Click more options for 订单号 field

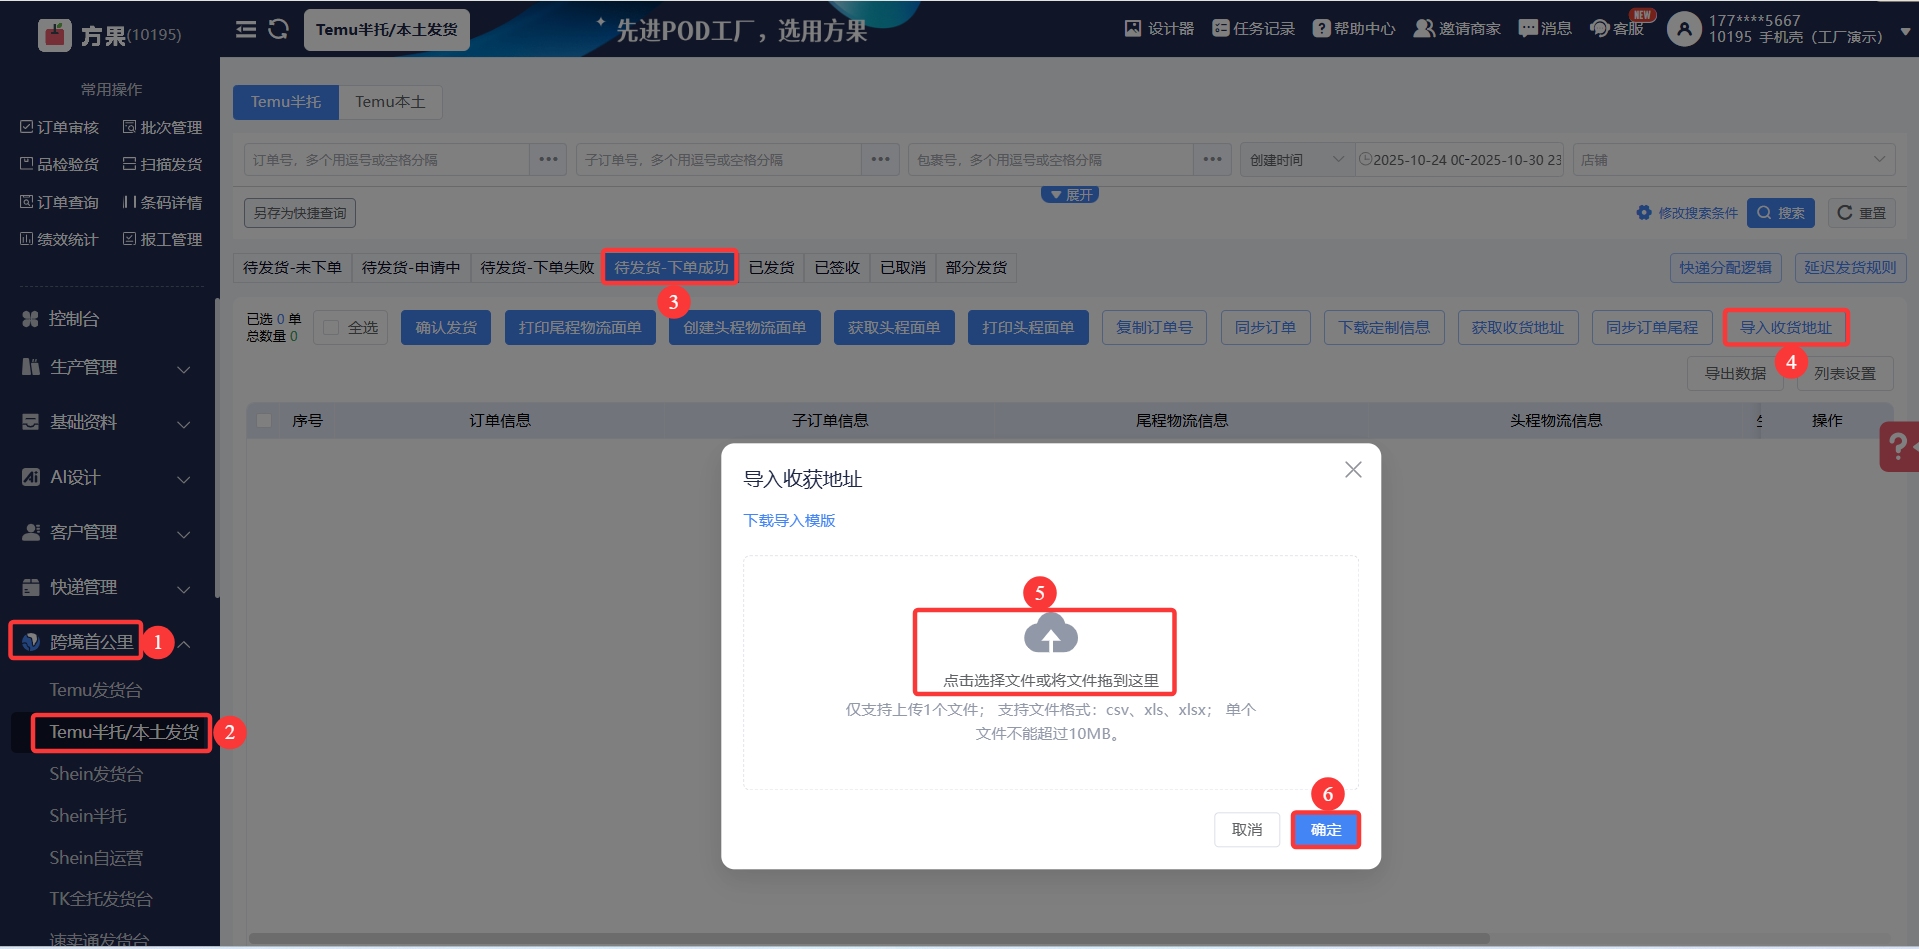(x=549, y=160)
